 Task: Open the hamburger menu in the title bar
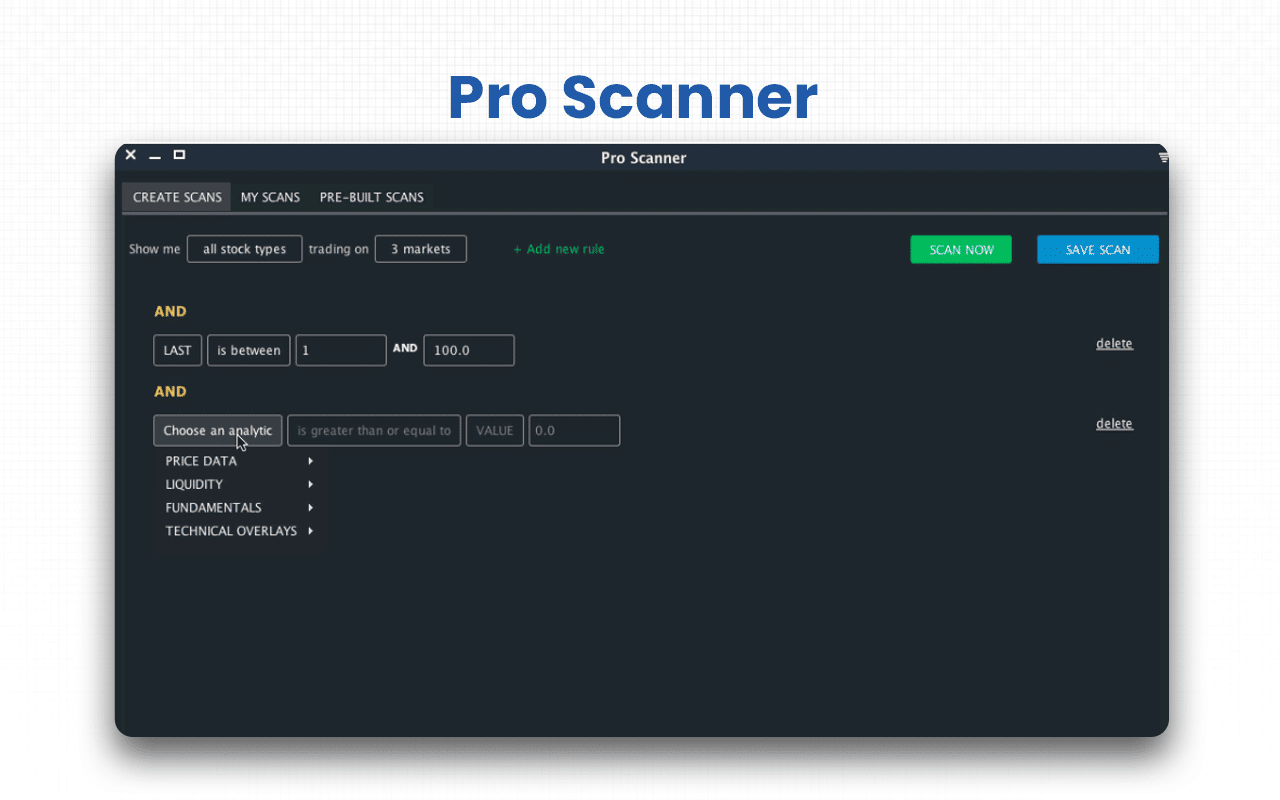tap(1162, 156)
